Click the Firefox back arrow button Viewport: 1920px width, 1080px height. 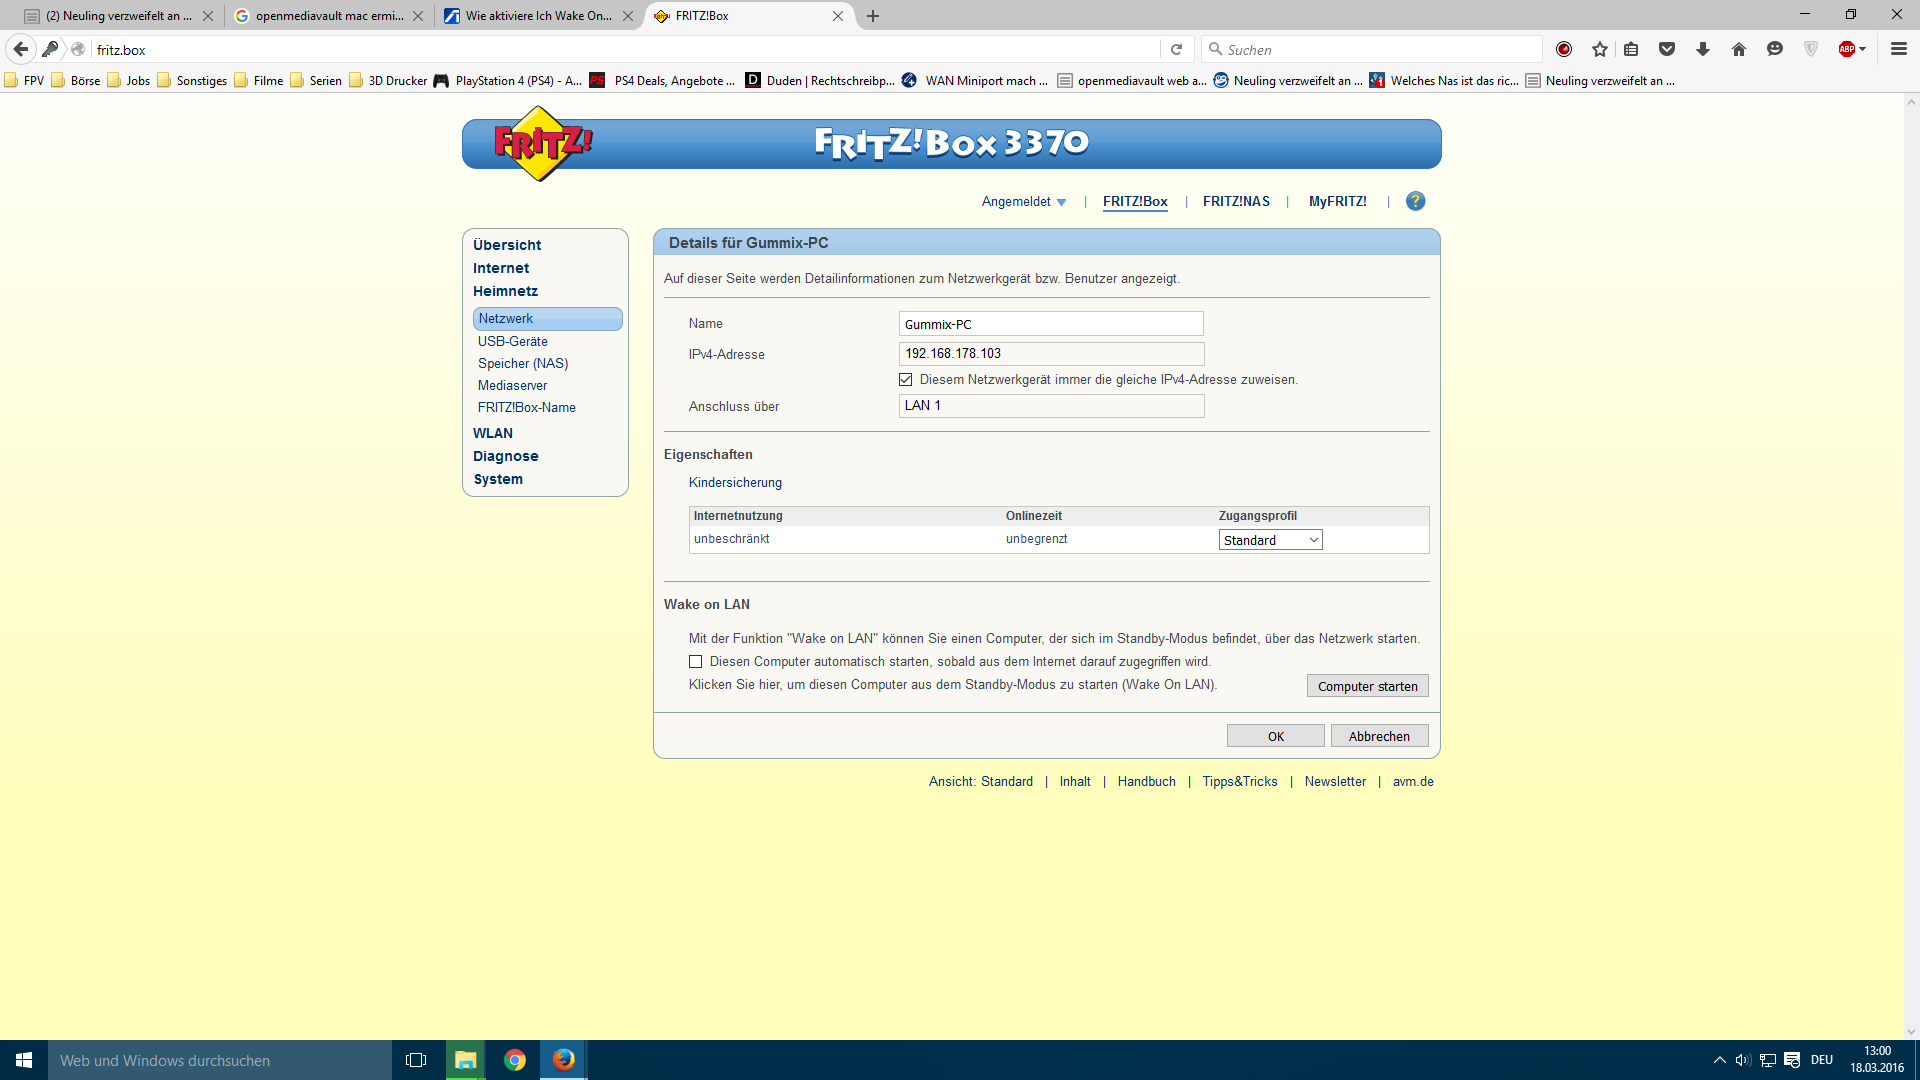[x=21, y=49]
